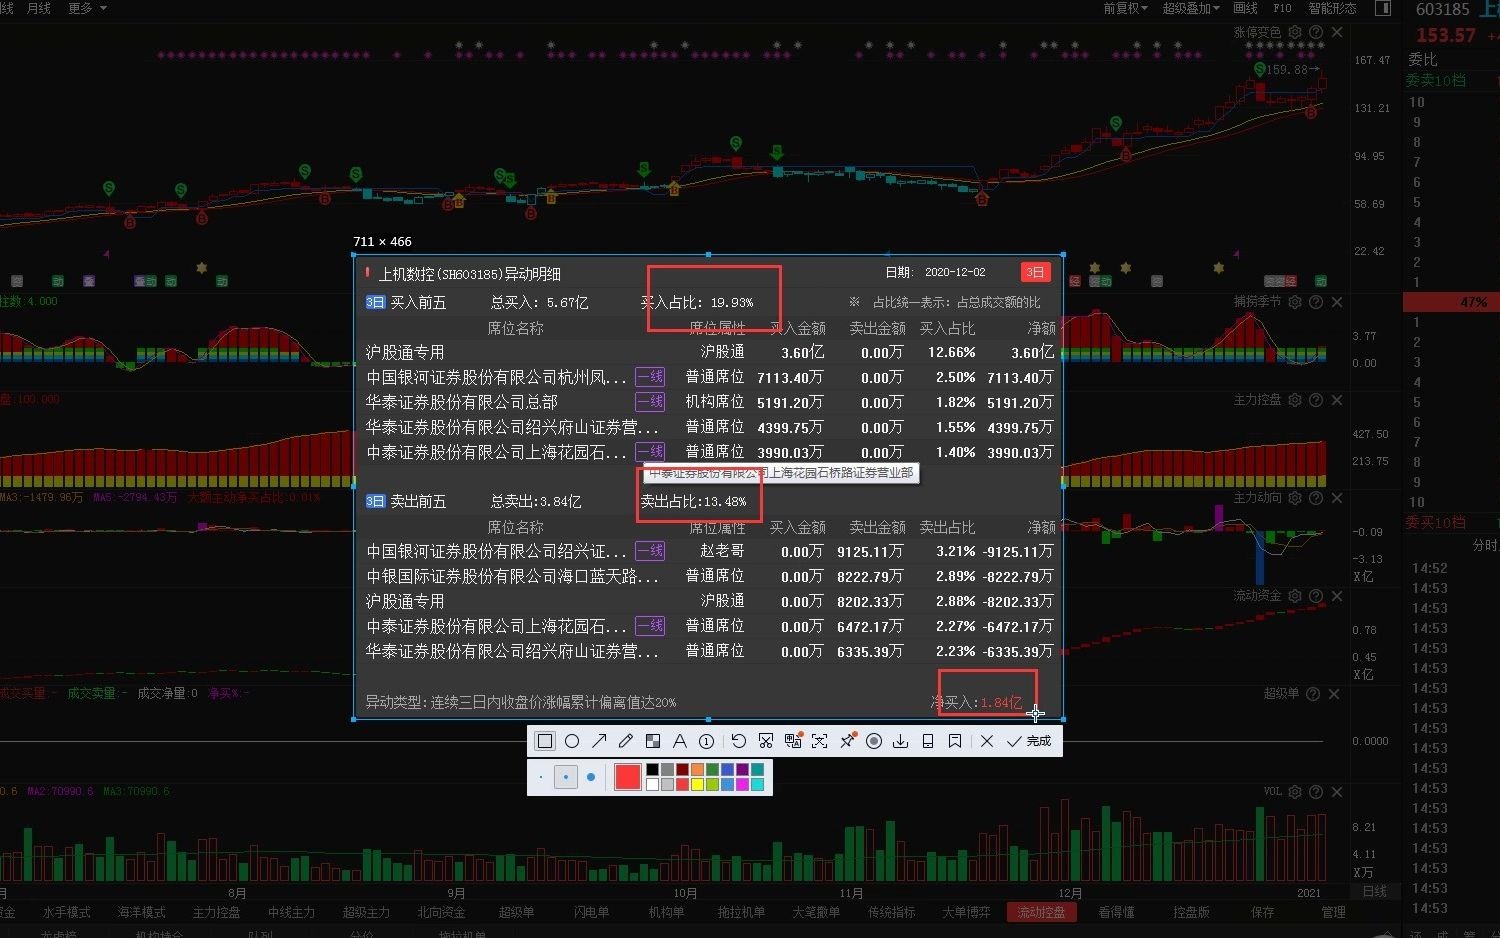Image resolution: width=1500 pixels, height=938 pixels.
Task: Open help for 超级单 indicator
Action: [x=1314, y=694]
